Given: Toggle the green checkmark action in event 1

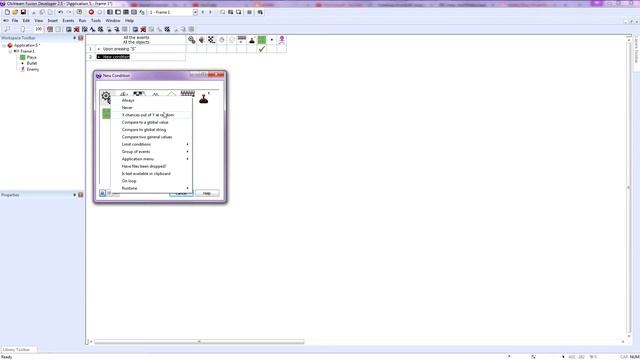Looking at the screenshot, I should (262, 49).
